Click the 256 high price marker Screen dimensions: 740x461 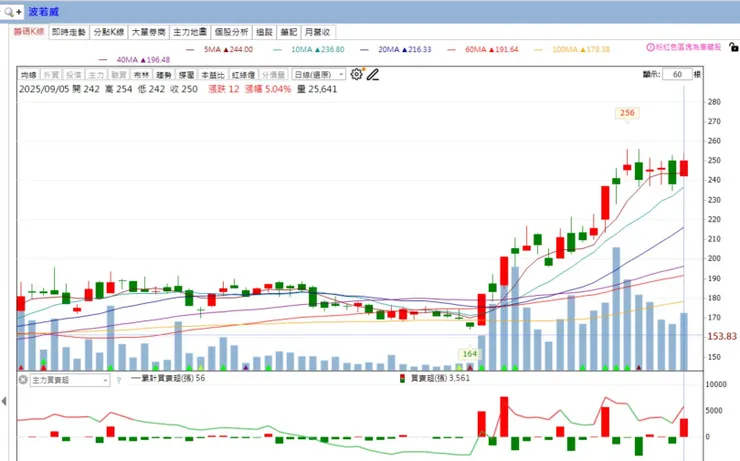[627, 113]
